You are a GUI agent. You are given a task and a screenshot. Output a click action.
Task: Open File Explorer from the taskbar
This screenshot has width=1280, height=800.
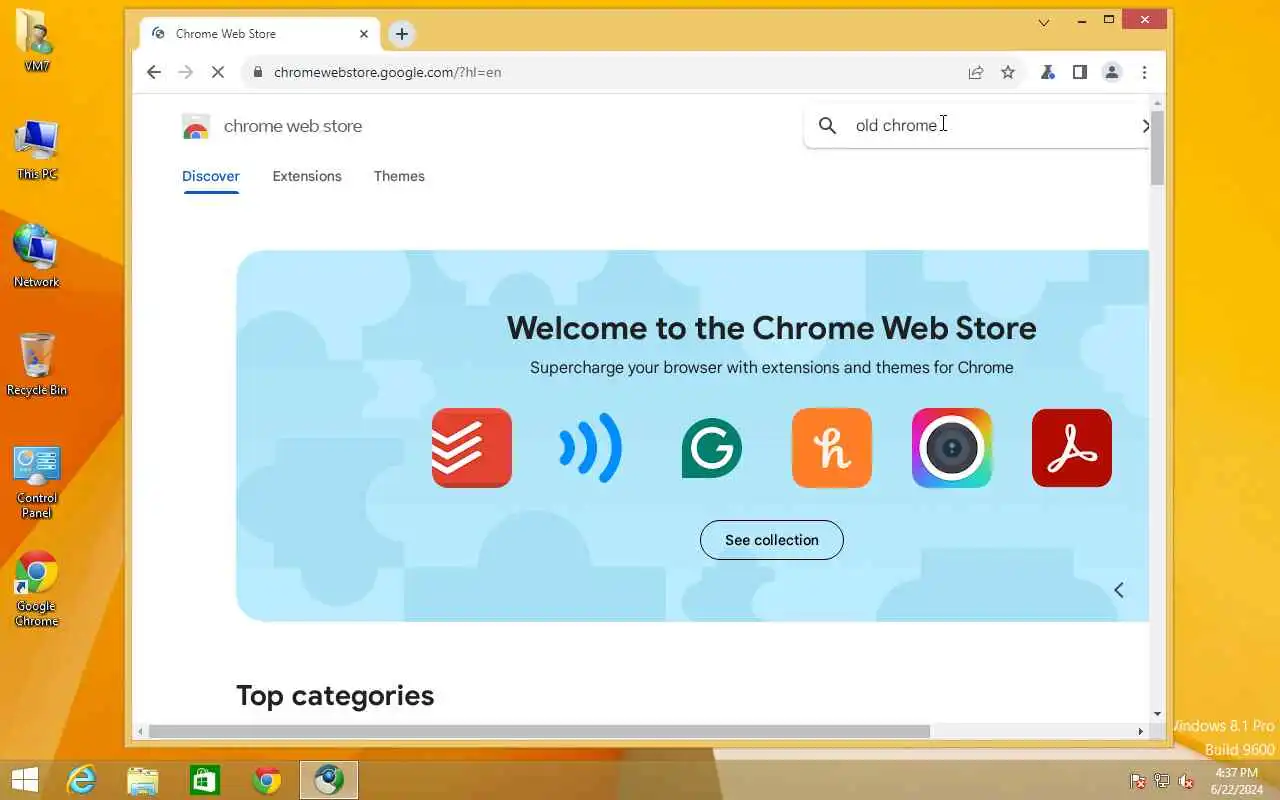tap(142, 780)
